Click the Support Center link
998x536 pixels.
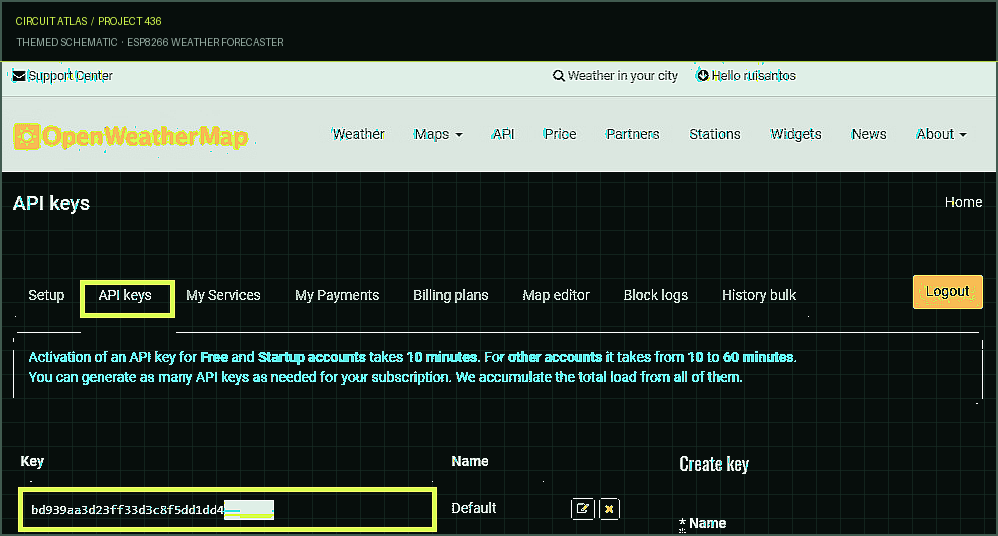point(70,76)
